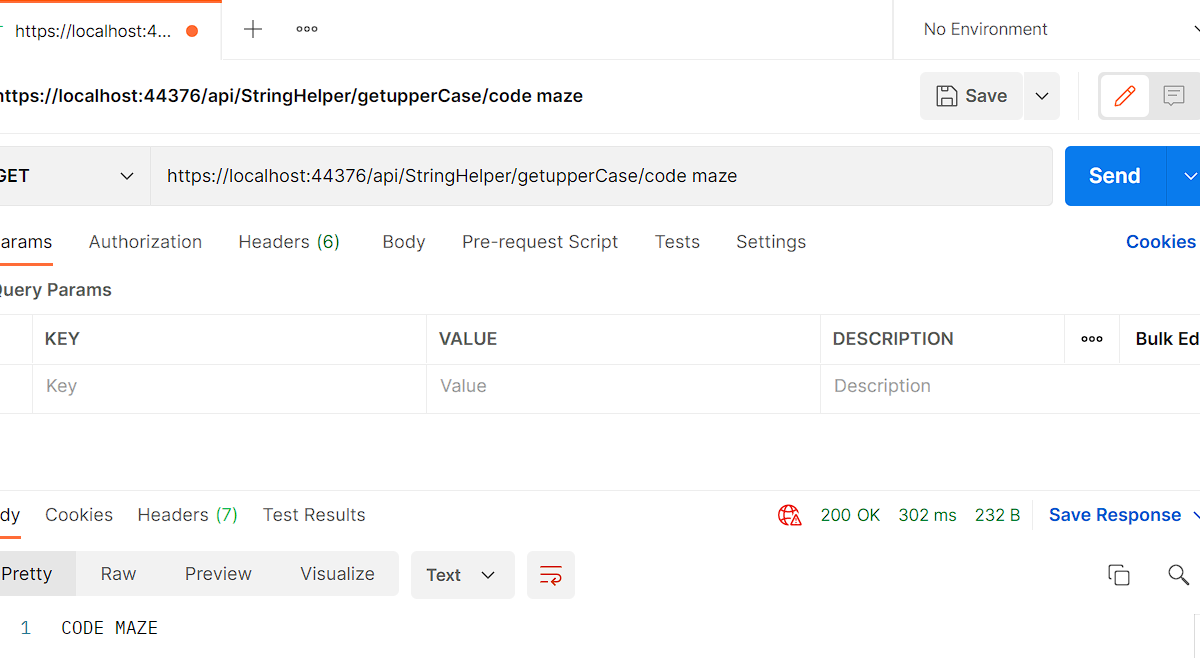1200x658 pixels.
Task: Select the Raw response view
Action: pos(118,574)
